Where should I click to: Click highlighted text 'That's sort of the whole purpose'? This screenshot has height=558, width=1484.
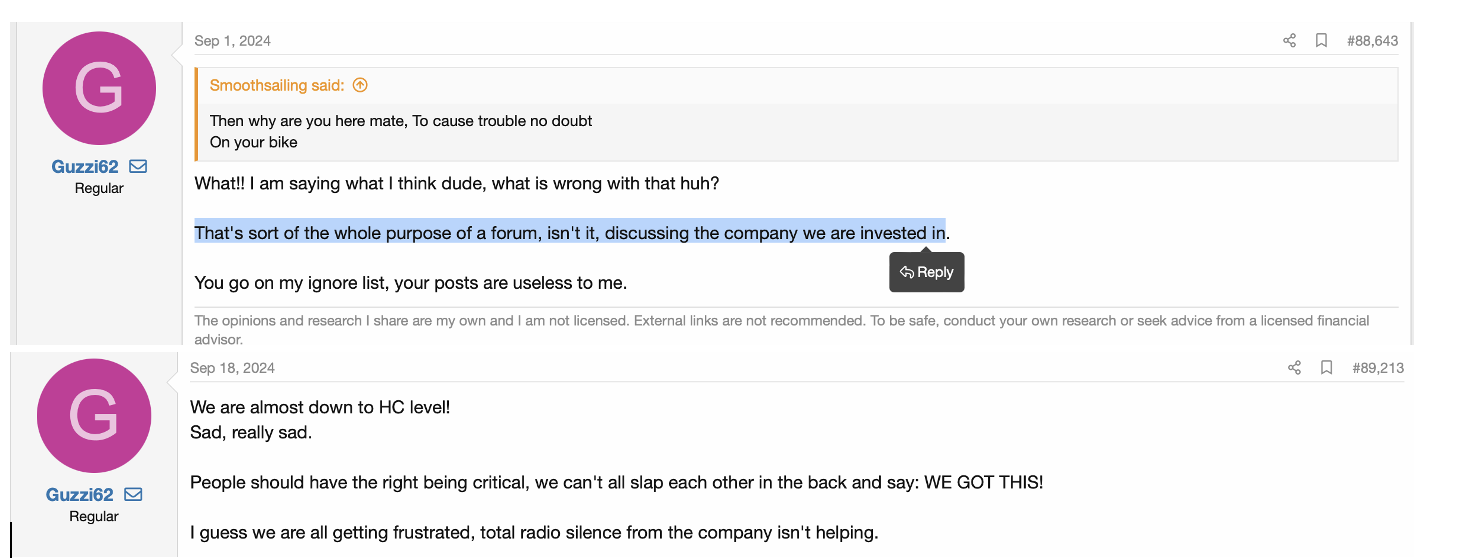coord(310,233)
